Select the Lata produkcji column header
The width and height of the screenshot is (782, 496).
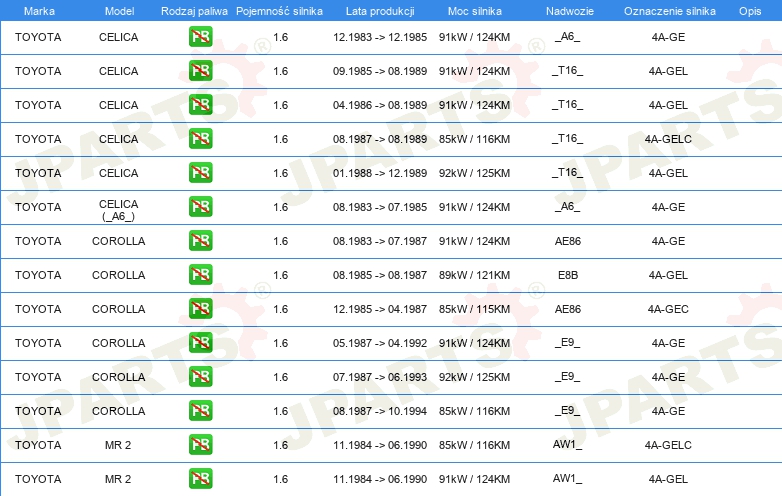(380, 11)
